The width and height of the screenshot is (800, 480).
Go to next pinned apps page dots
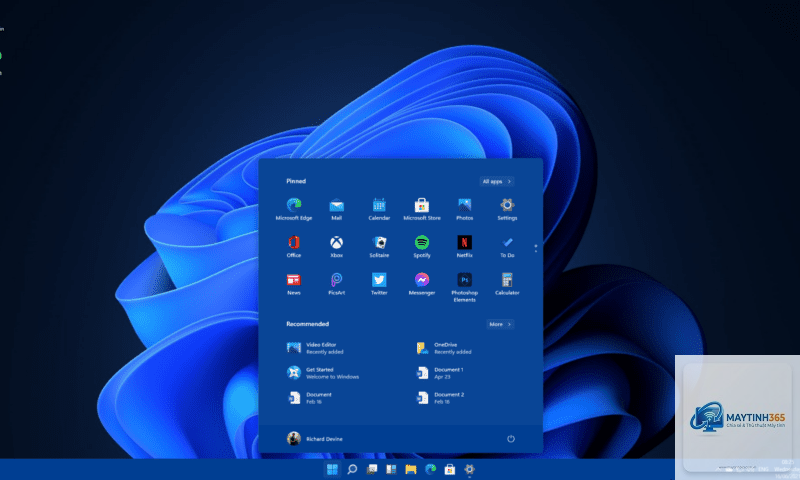tap(536, 248)
